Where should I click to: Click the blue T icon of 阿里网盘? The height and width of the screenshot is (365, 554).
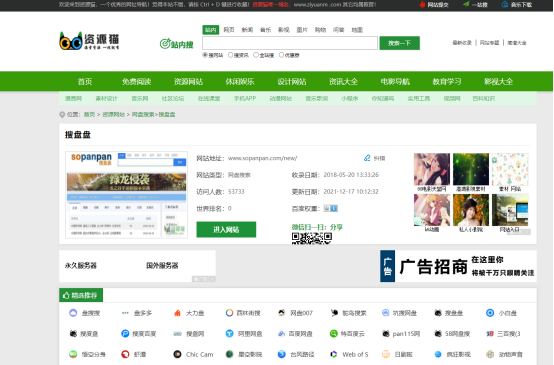coord(229,333)
